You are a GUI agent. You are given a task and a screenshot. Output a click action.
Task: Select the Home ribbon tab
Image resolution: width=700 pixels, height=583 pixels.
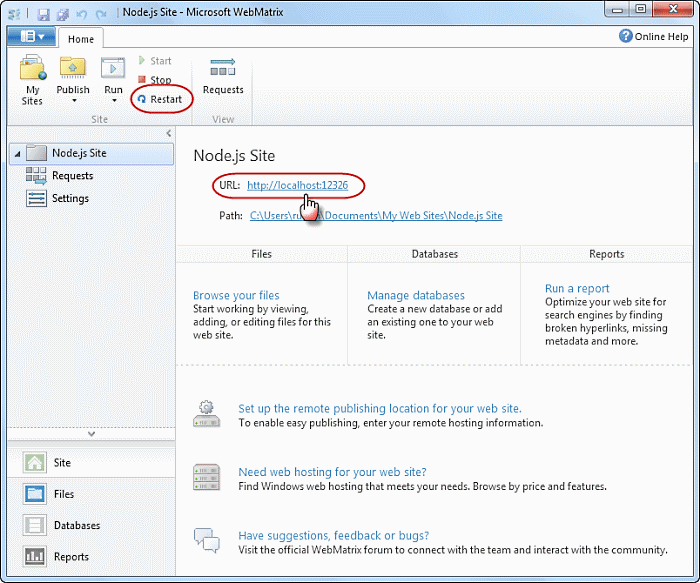[81, 39]
